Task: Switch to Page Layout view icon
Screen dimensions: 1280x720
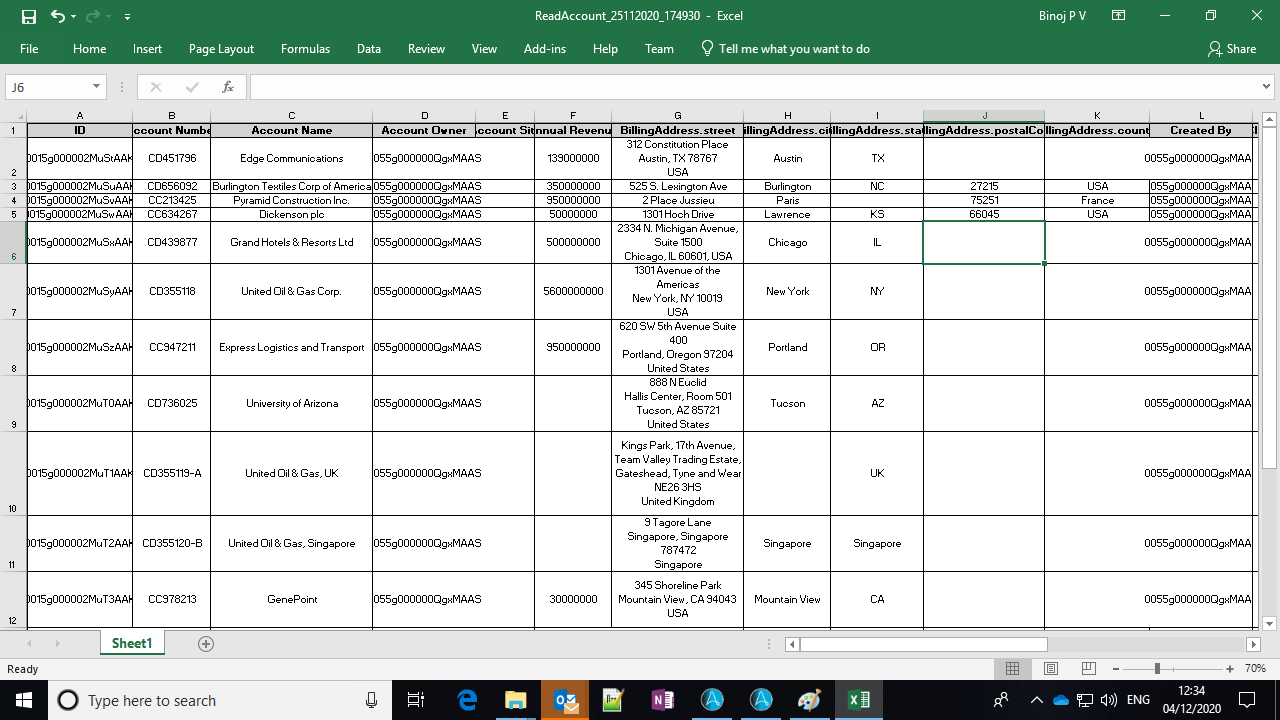Action: tap(1050, 668)
